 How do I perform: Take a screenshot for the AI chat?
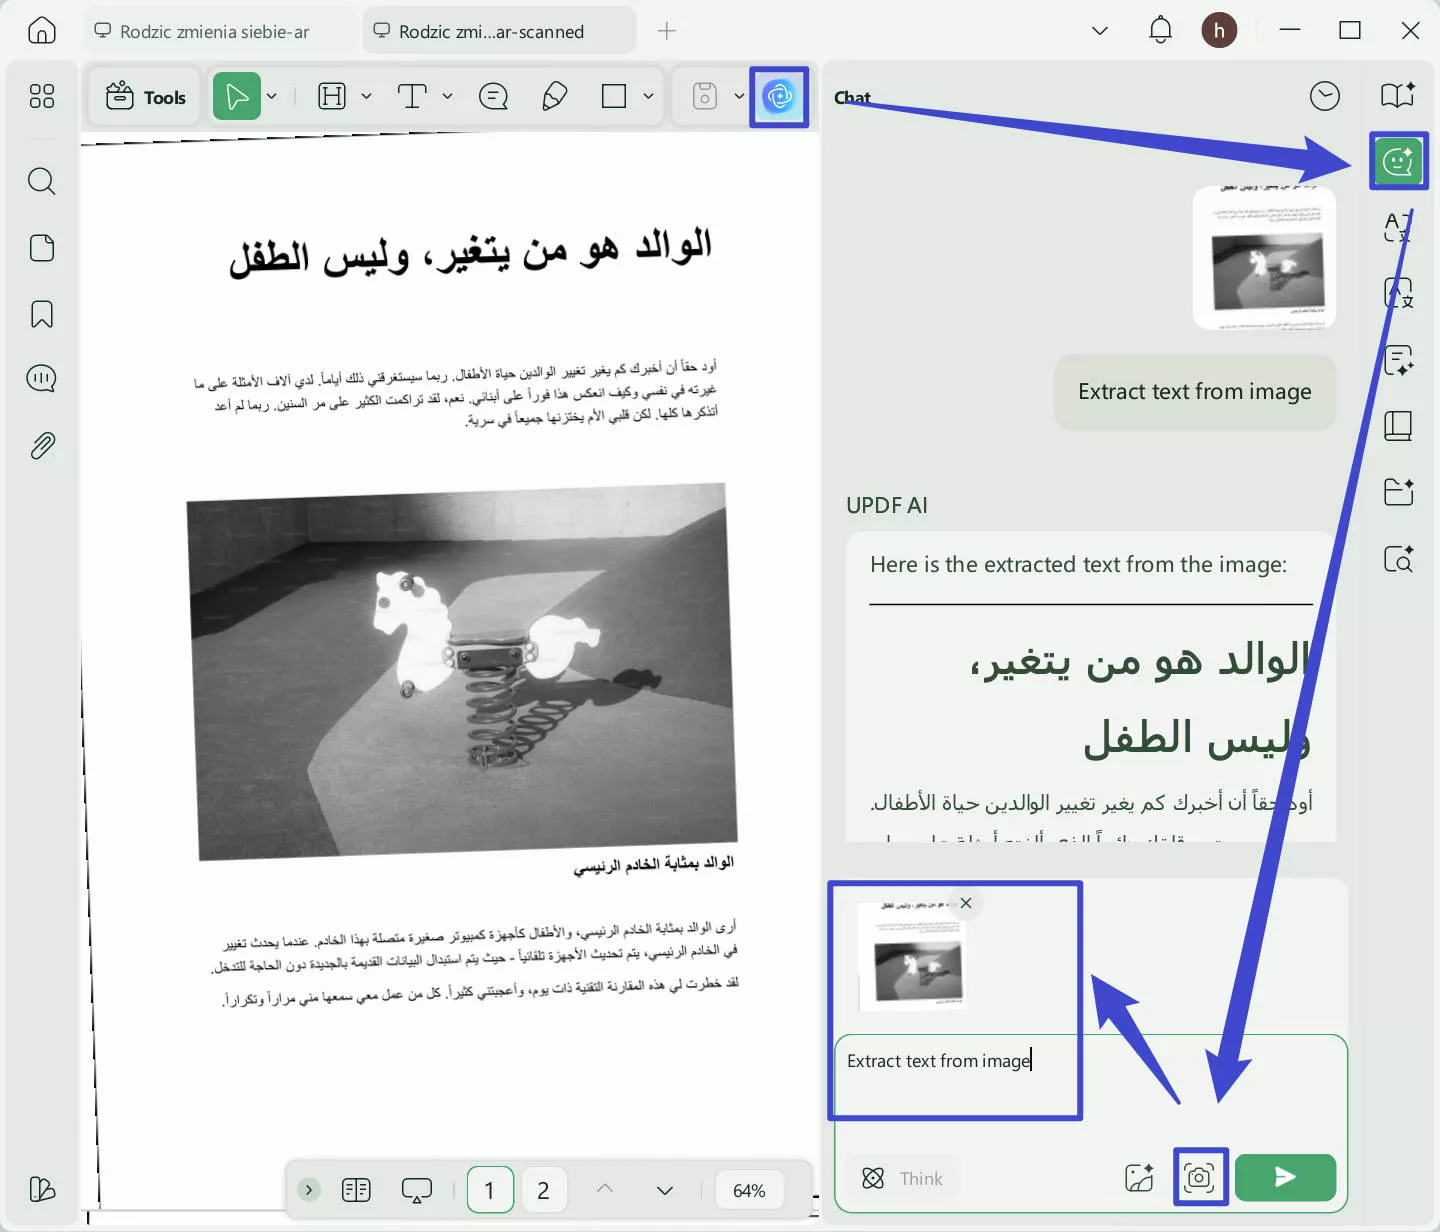(x=1200, y=1177)
